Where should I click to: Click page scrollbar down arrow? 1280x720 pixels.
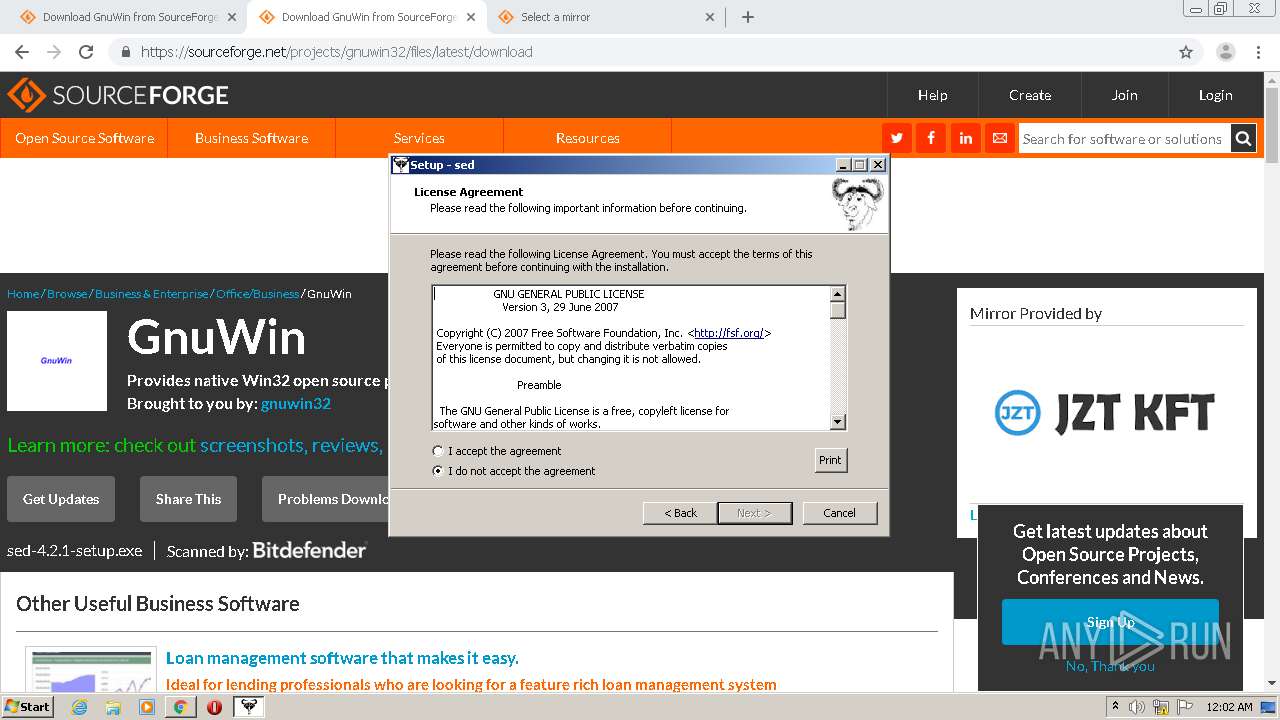[x=1272, y=683]
